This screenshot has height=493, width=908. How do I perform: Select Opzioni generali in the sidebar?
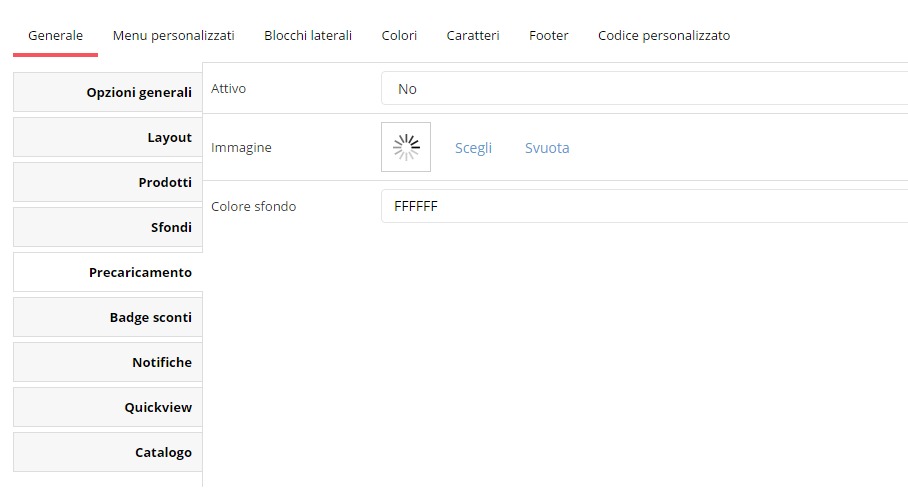(x=108, y=92)
